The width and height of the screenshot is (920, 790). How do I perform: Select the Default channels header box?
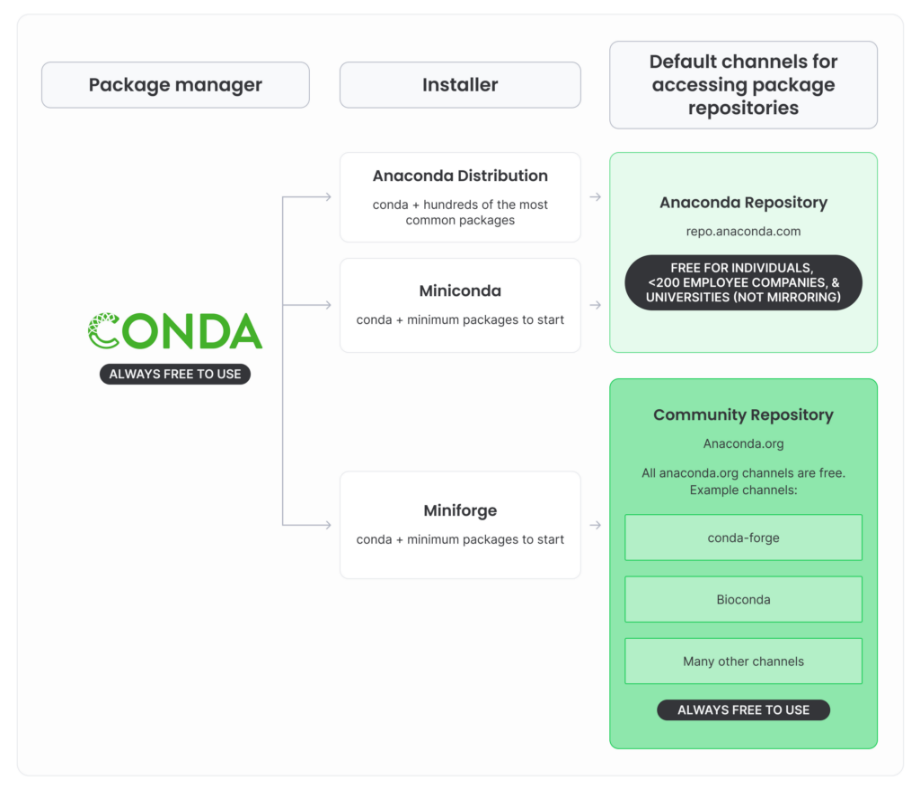[x=743, y=85]
